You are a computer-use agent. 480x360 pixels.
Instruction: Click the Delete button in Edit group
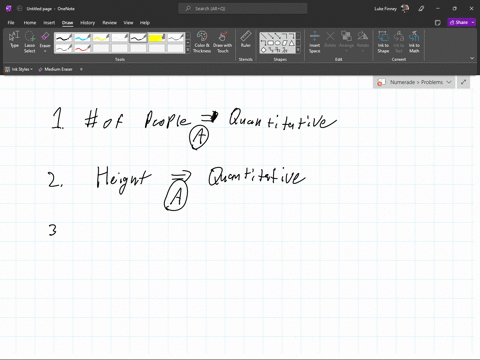pos(330,39)
